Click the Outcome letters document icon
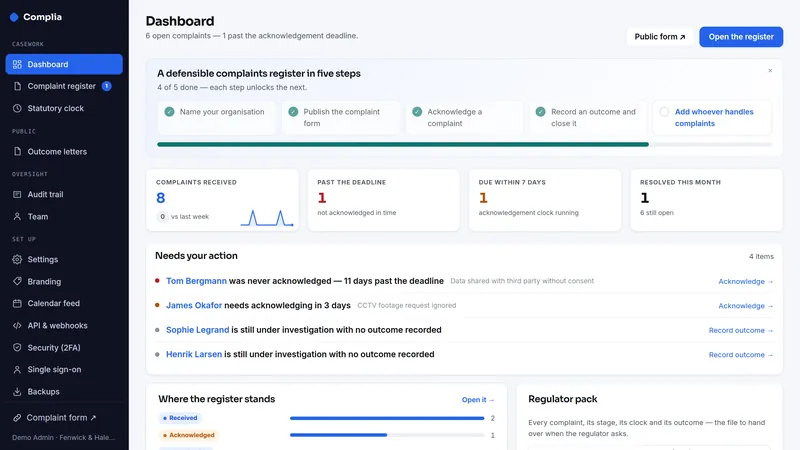 pos(17,152)
